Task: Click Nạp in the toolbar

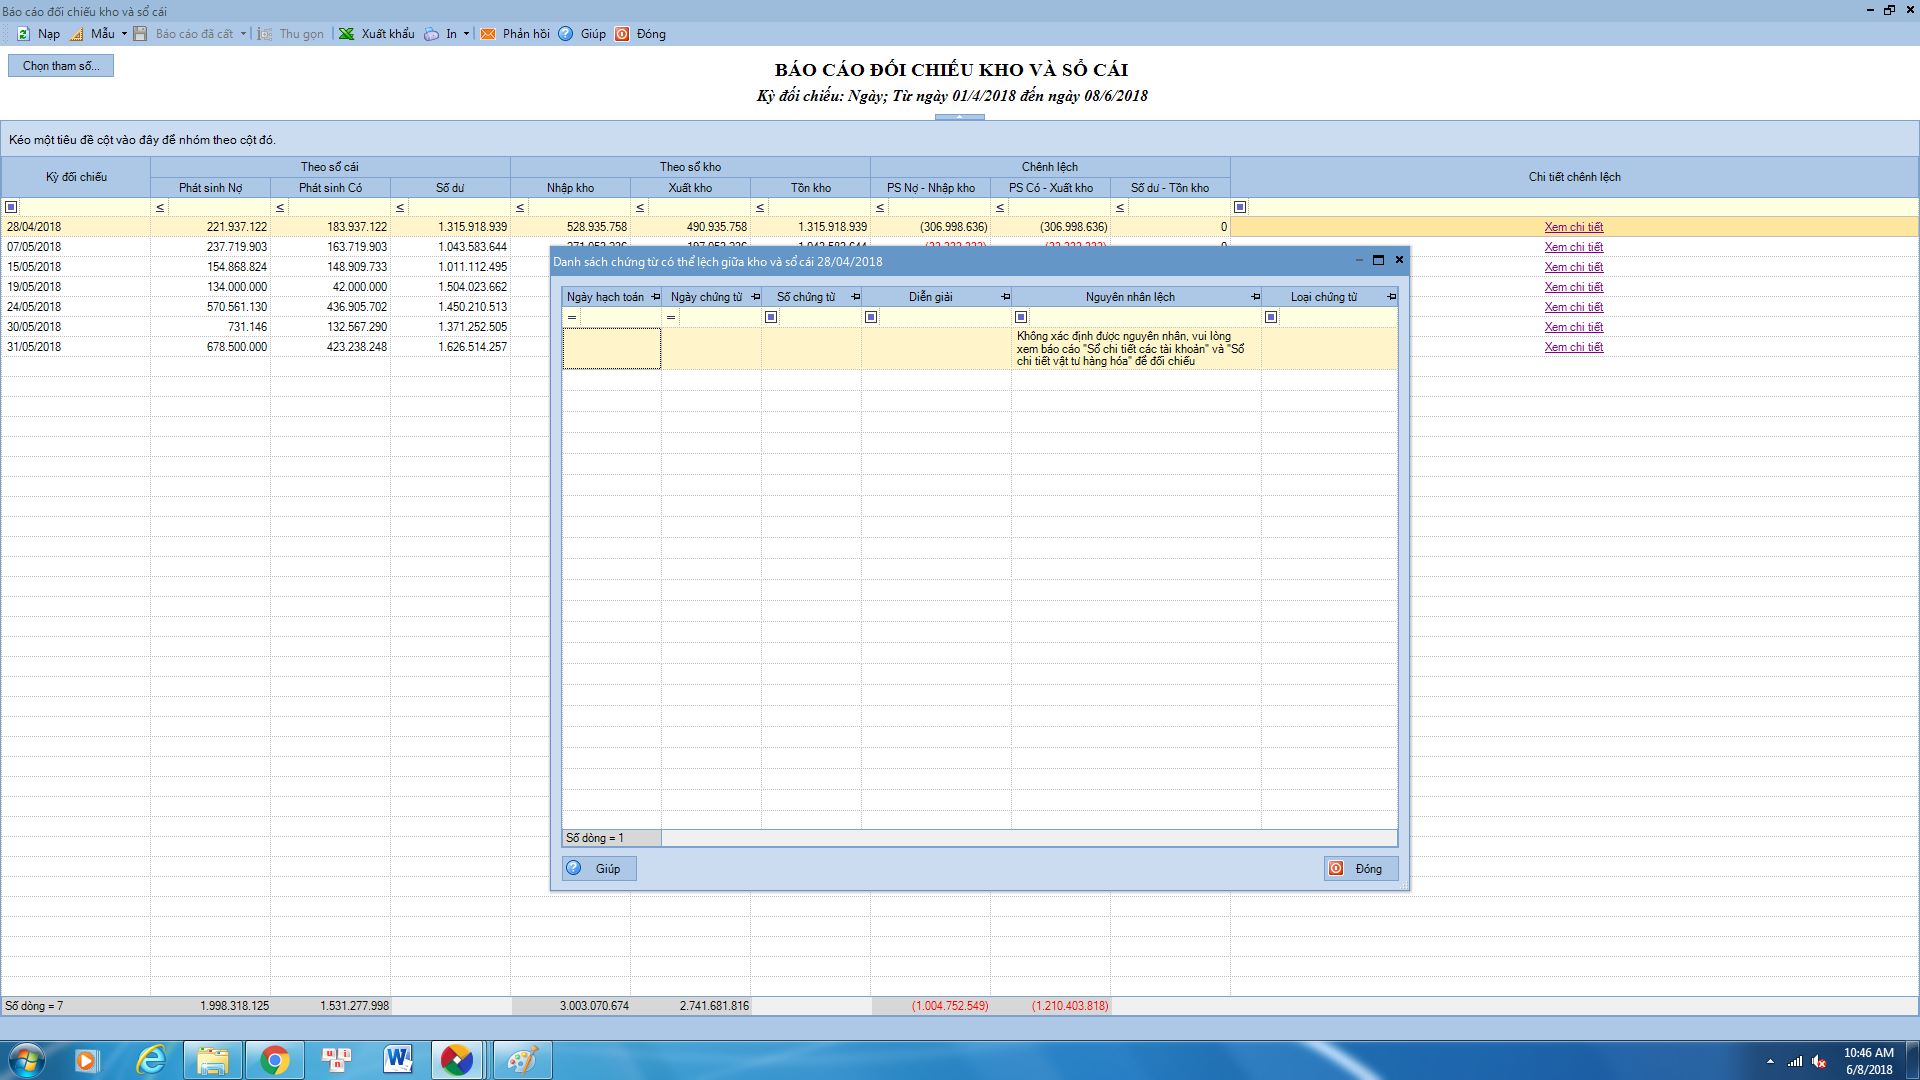Action: coord(49,34)
